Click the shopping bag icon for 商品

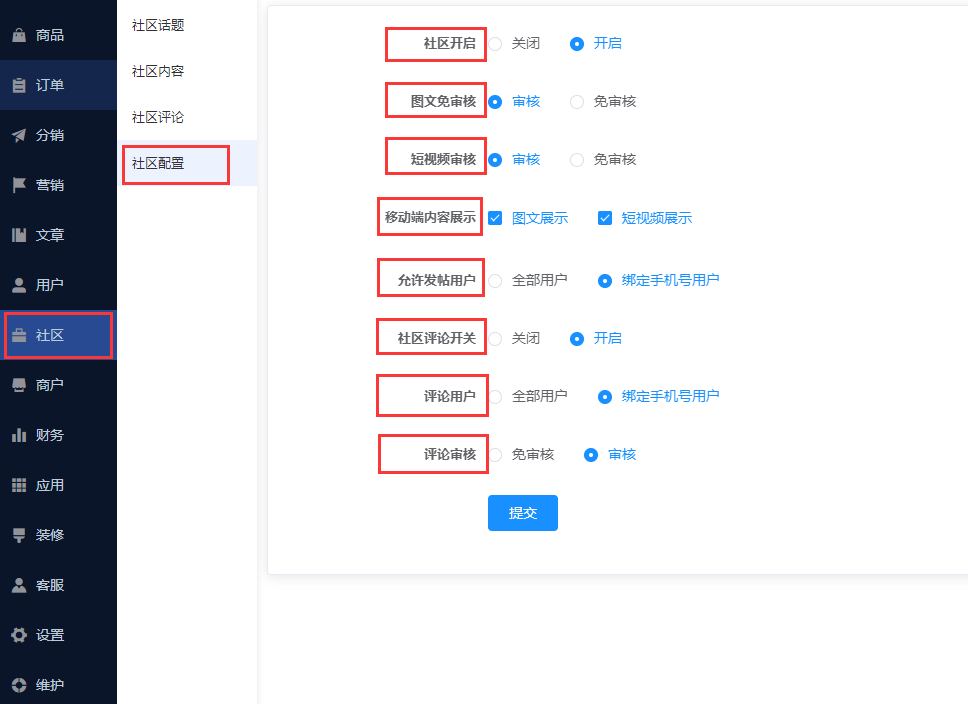[19, 35]
